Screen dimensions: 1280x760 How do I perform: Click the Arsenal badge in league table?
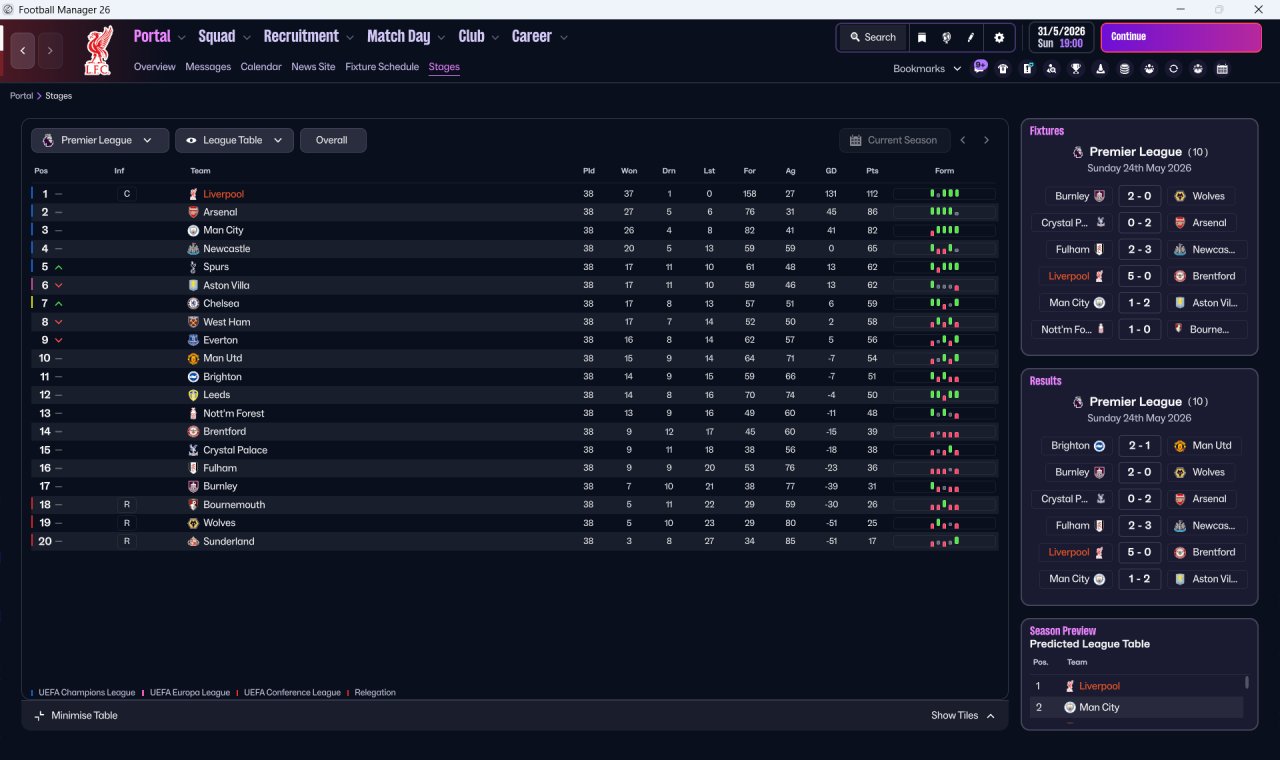click(x=194, y=212)
